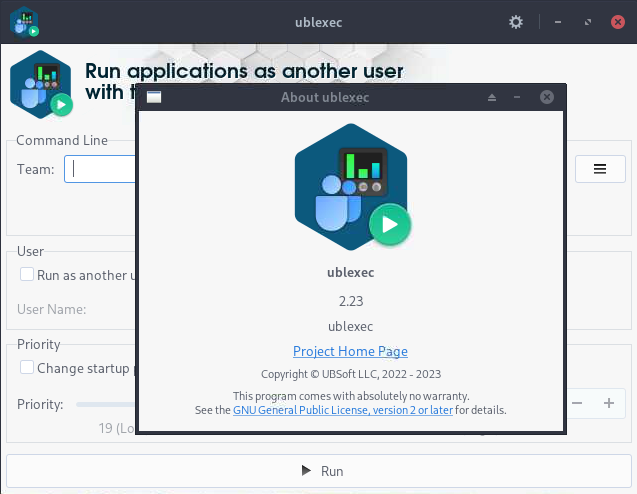Increase priority with the plus button
Screen dimensions: 637x494
(608, 403)
